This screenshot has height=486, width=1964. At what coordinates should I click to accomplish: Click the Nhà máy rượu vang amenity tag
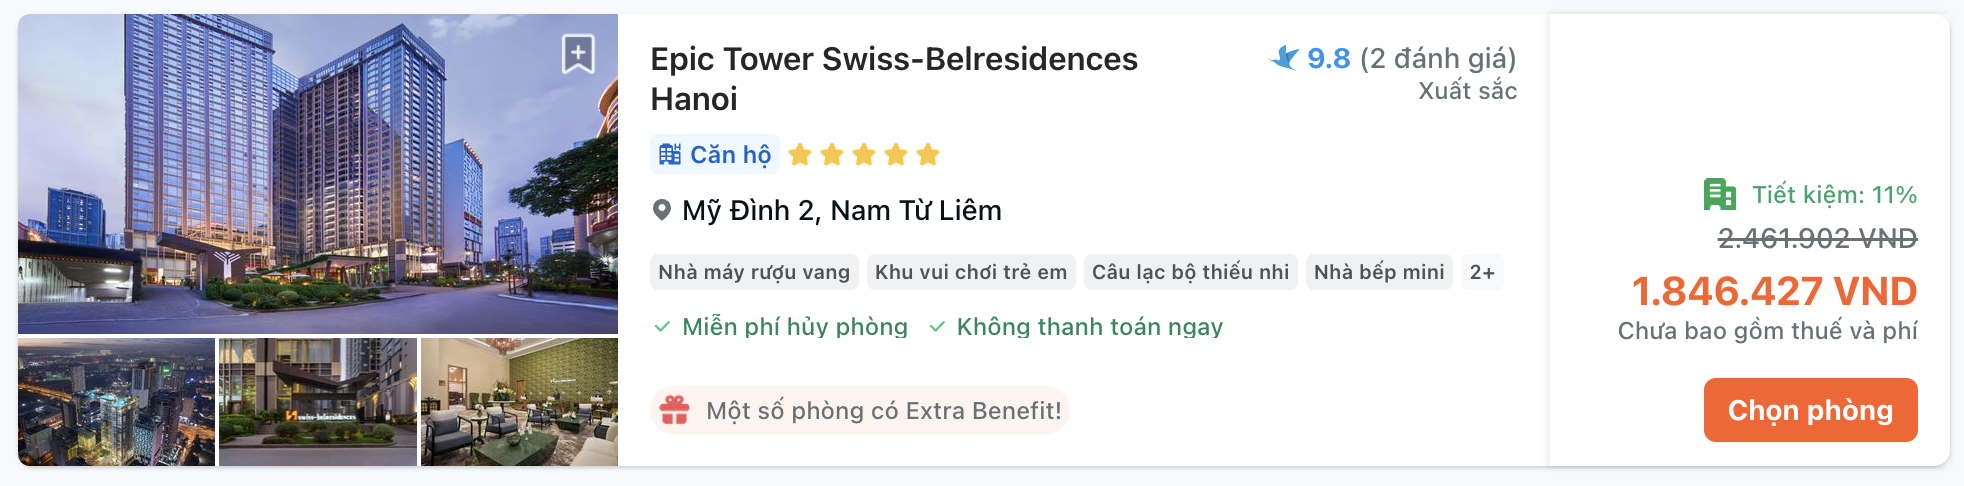[754, 272]
